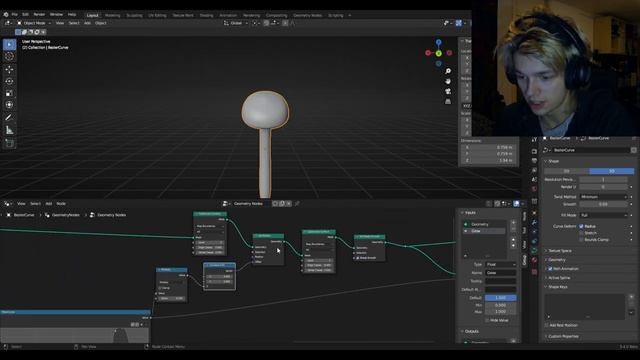
Task: Enable the Stretch checkbox
Action: 581,233
